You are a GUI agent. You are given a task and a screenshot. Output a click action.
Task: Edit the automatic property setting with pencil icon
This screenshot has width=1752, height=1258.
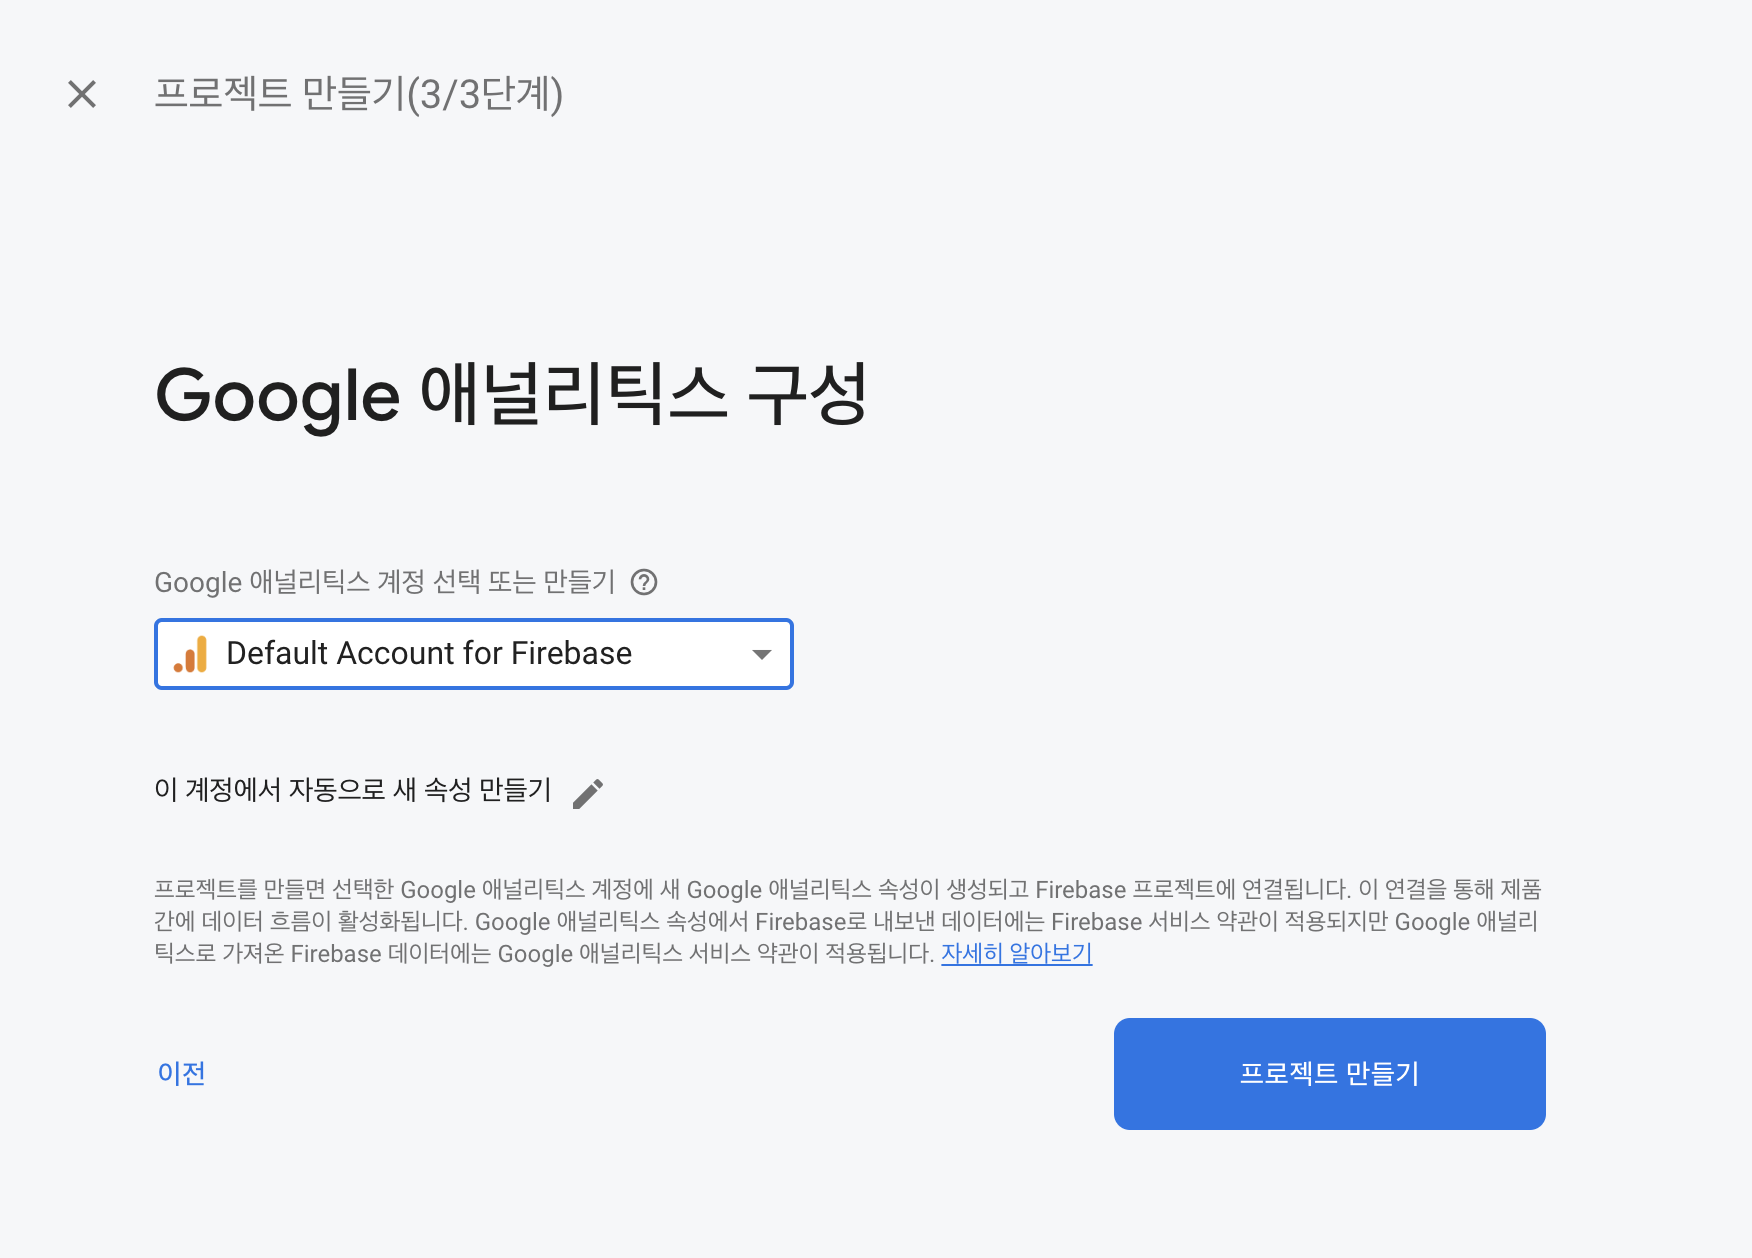(x=588, y=793)
